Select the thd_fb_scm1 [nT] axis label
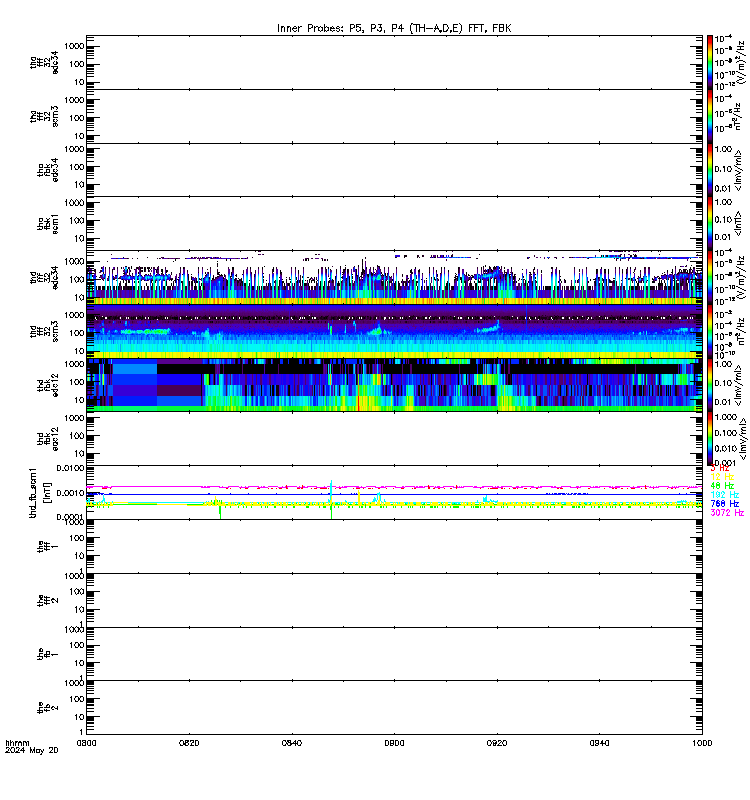The height and width of the screenshot is (800, 750). 40,492
